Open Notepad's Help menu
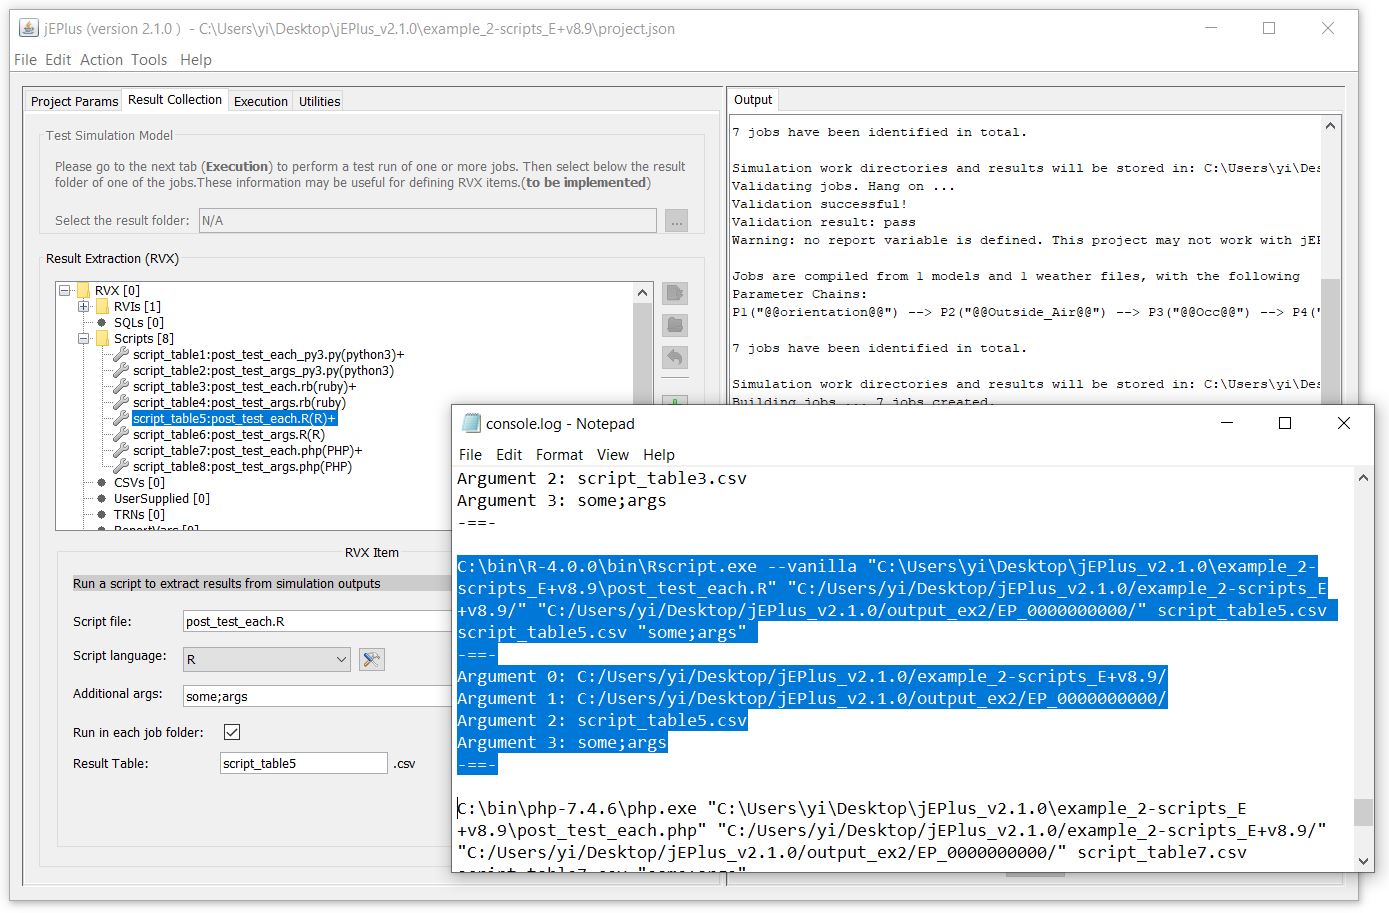This screenshot has width=1389, height=913. tap(659, 455)
